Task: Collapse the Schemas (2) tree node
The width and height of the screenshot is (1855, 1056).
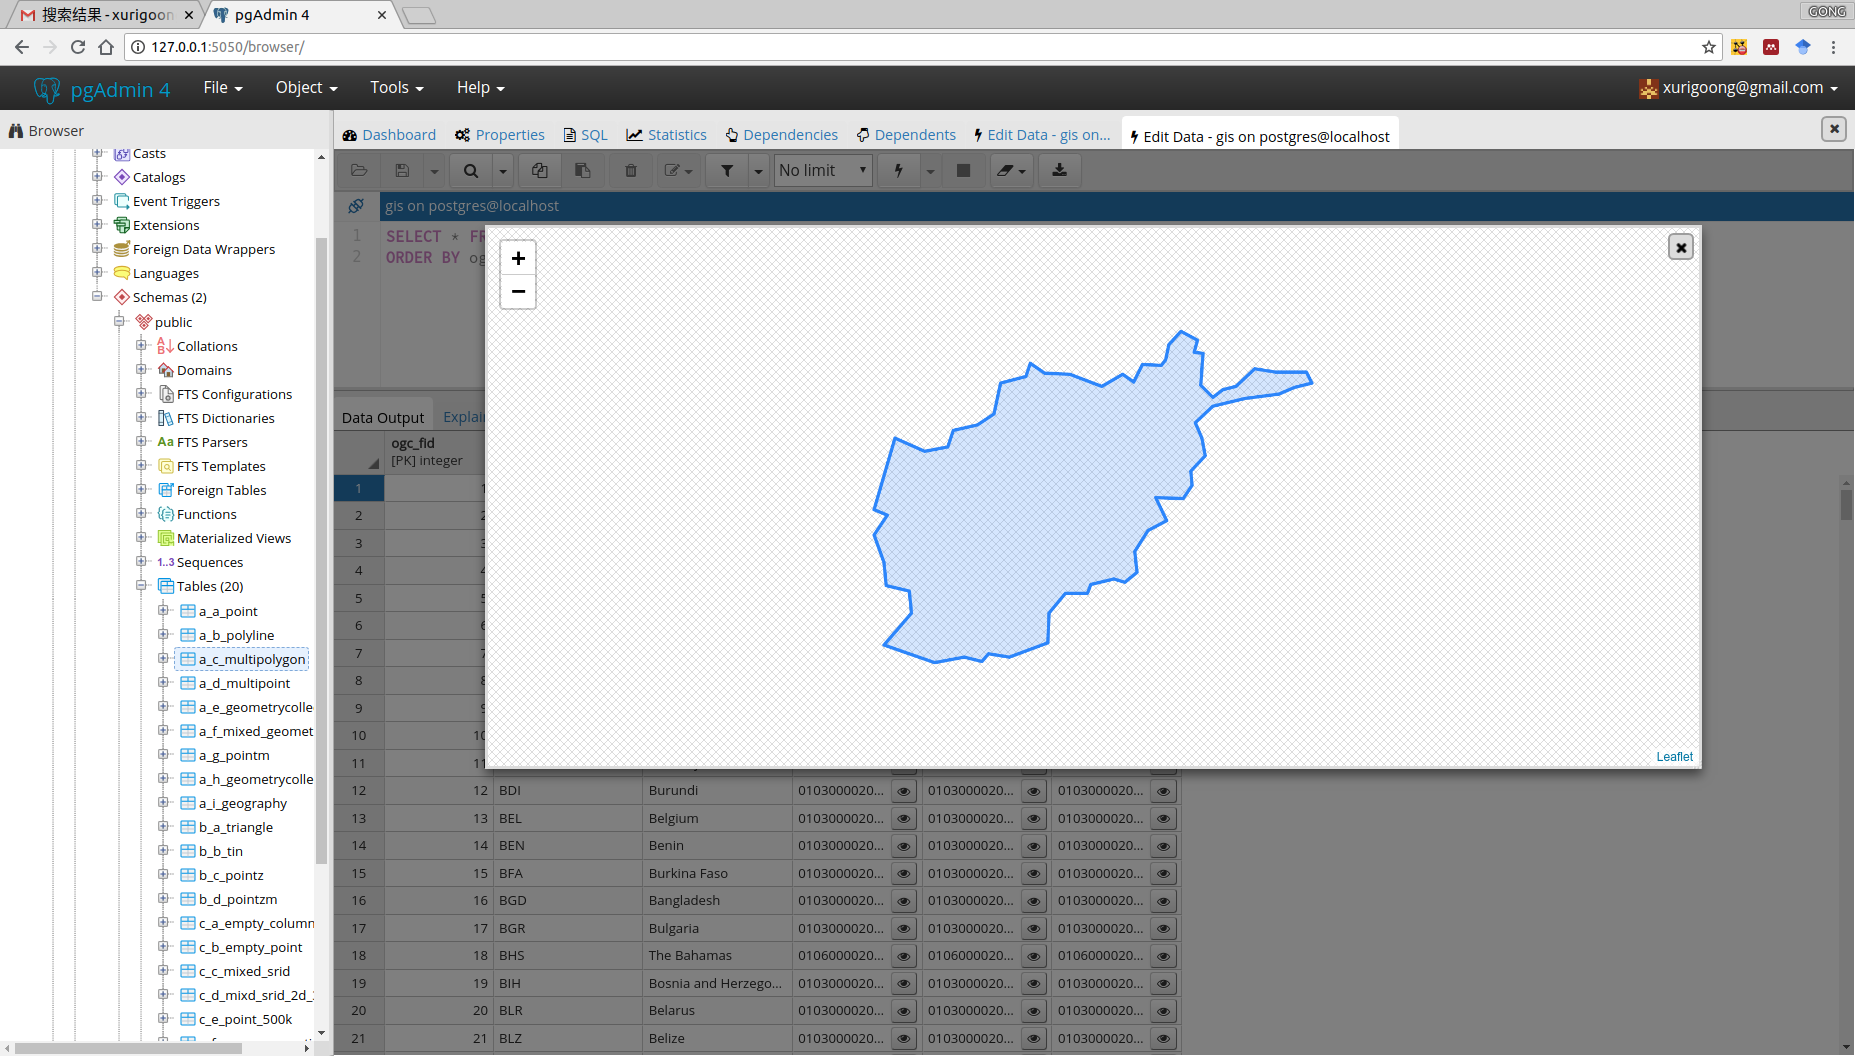Action: coord(97,297)
